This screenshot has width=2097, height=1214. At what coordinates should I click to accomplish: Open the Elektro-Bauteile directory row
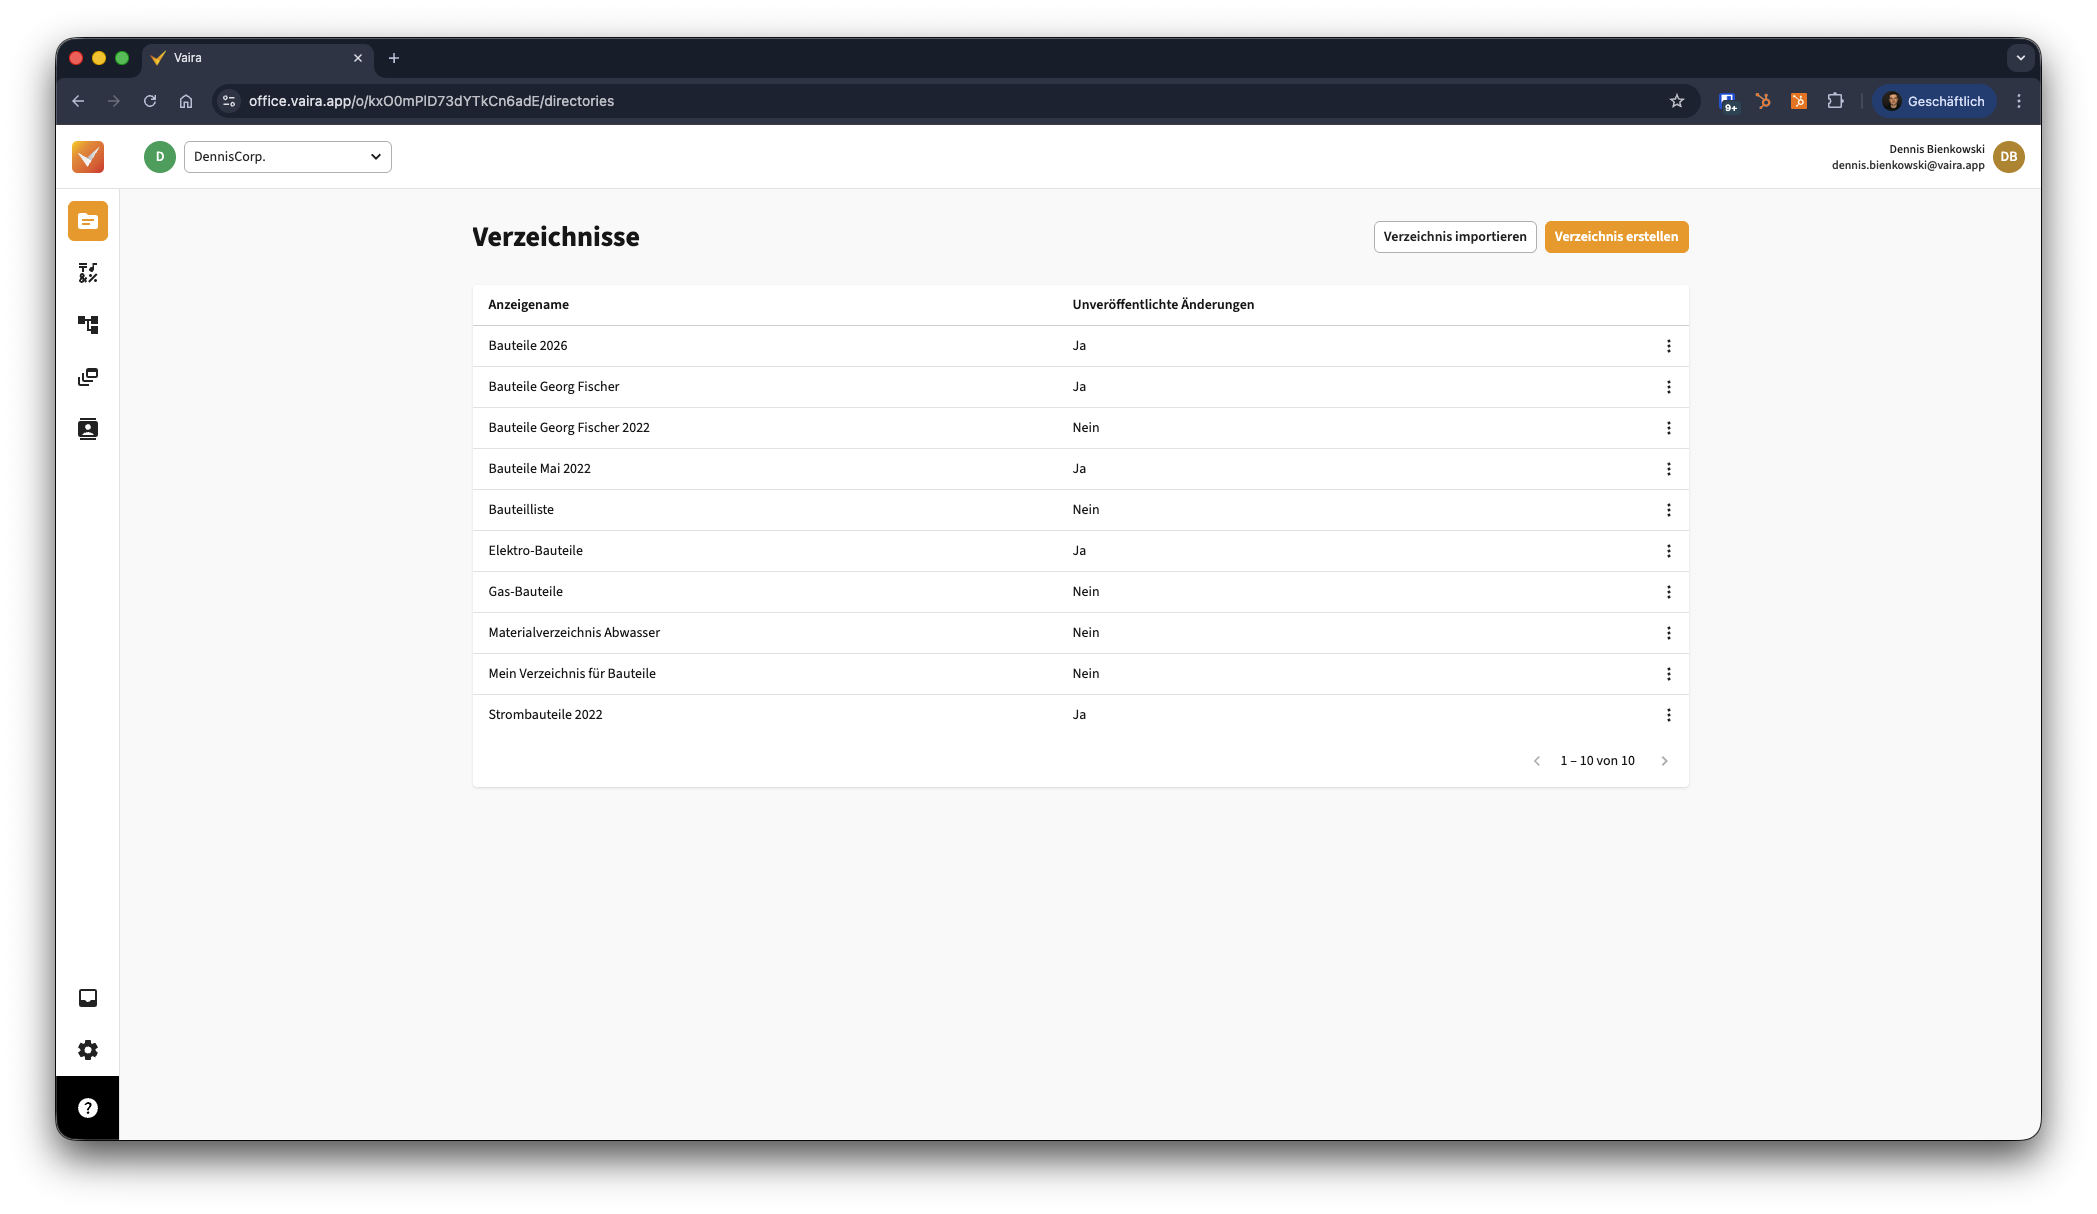536,551
